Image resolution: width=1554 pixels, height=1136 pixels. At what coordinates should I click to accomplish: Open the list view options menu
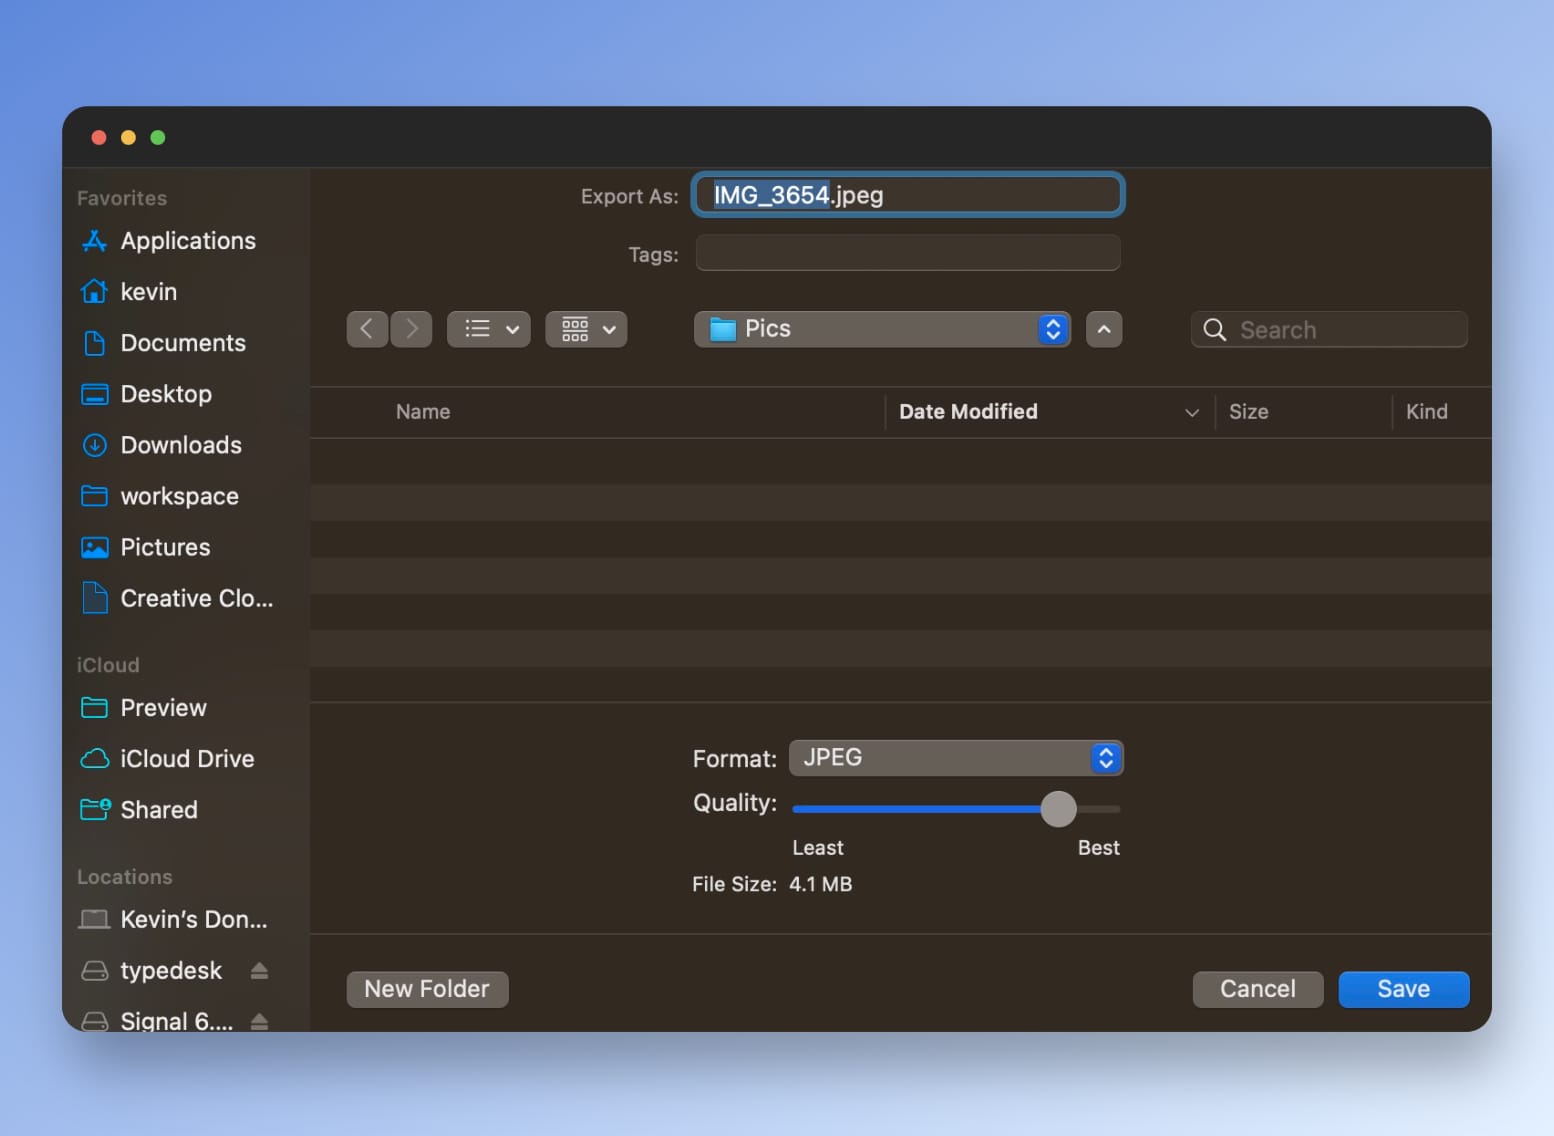click(489, 329)
